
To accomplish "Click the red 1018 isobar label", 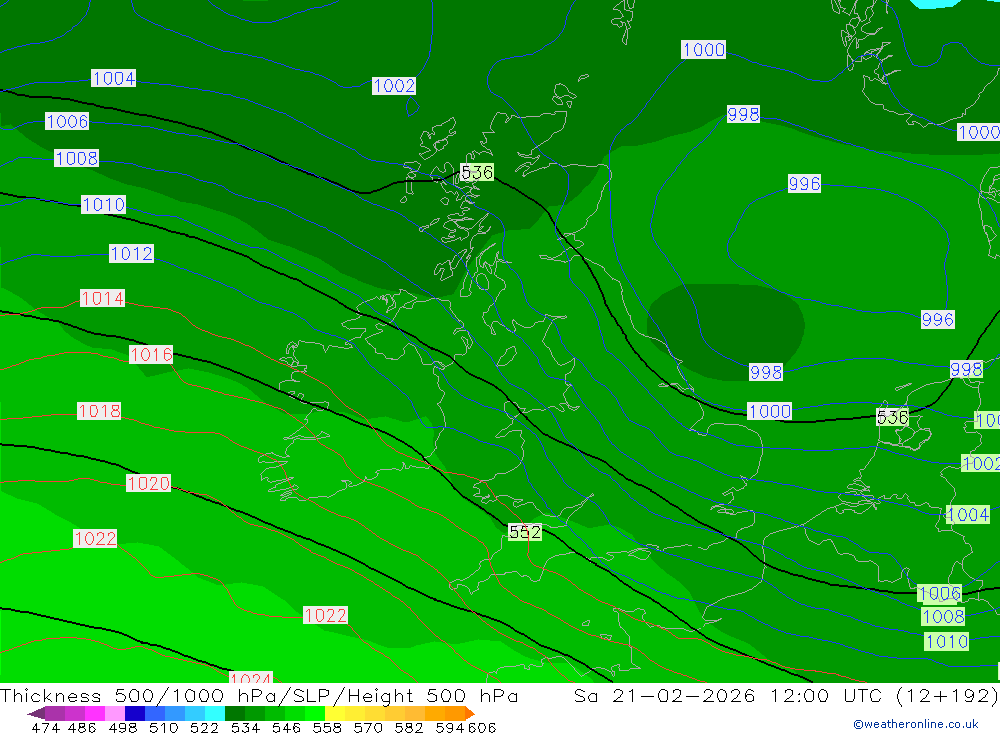I will tap(99, 411).
